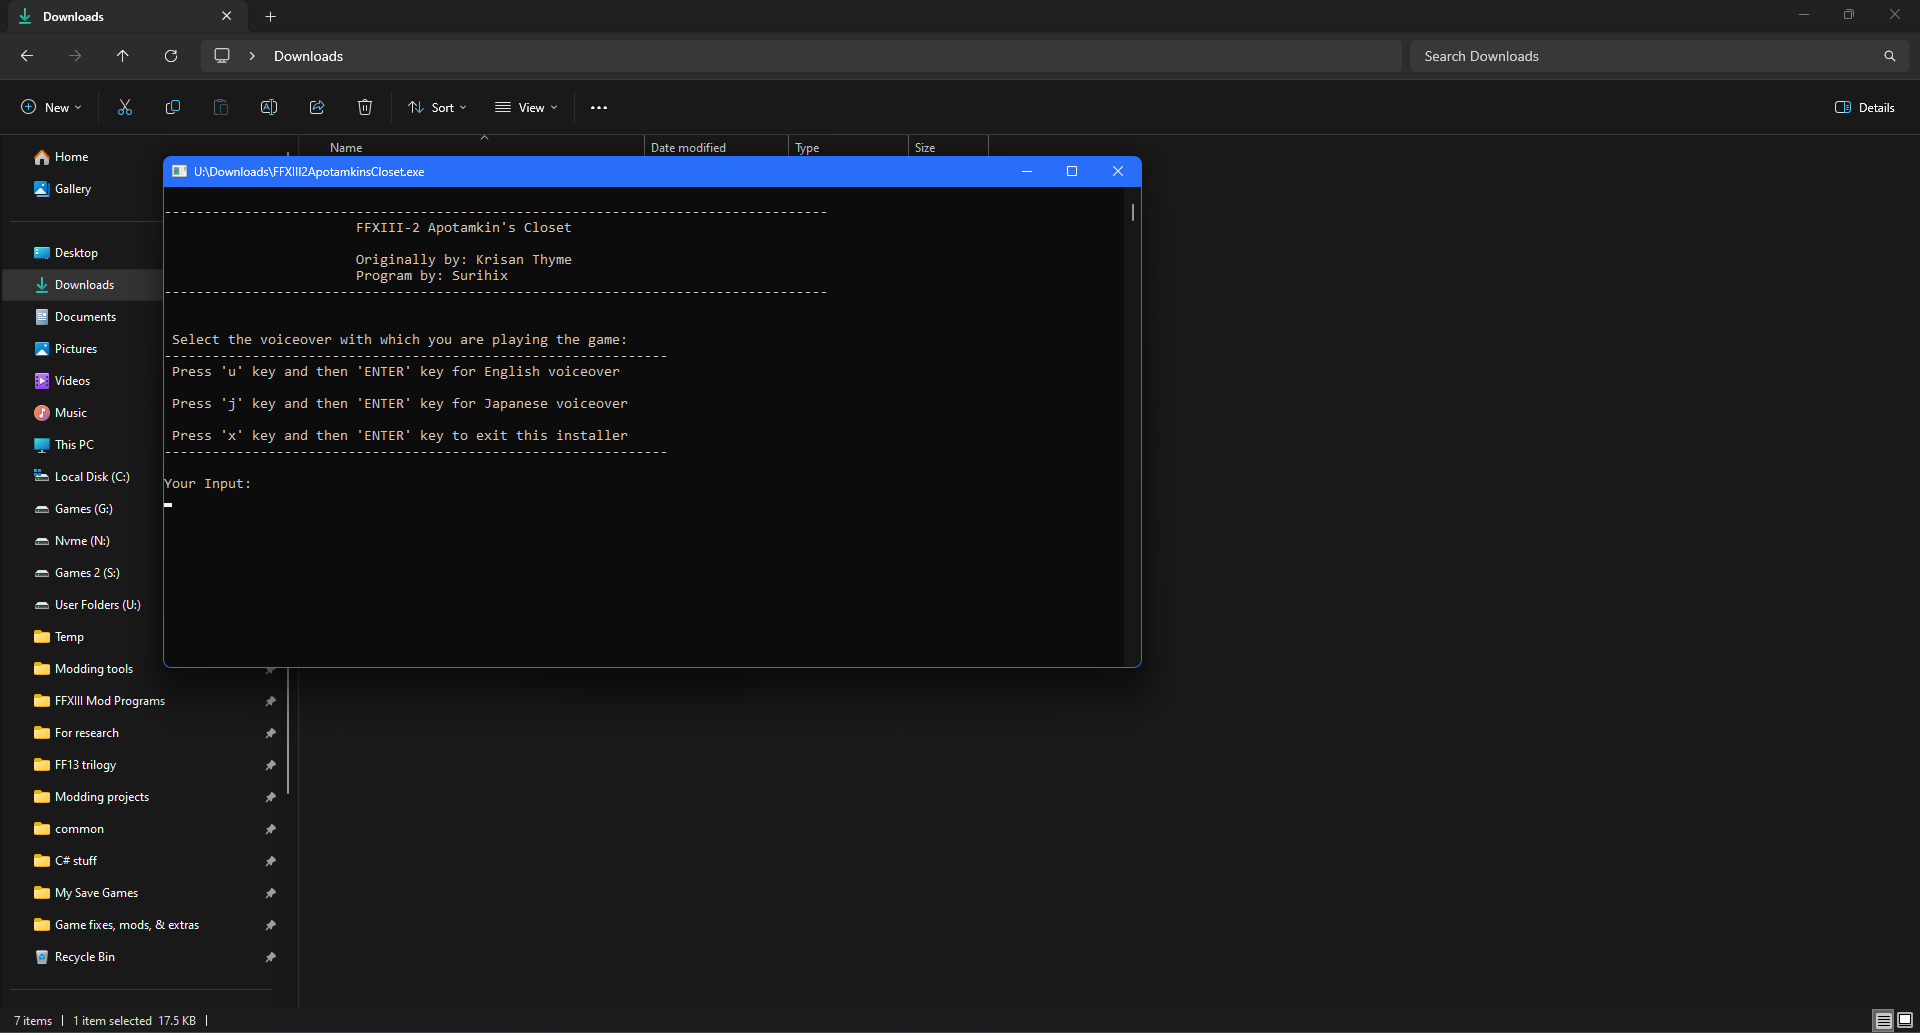The image size is (1920, 1033).
Task: Select User Folders (U:) drive
Action: (x=97, y=605)
